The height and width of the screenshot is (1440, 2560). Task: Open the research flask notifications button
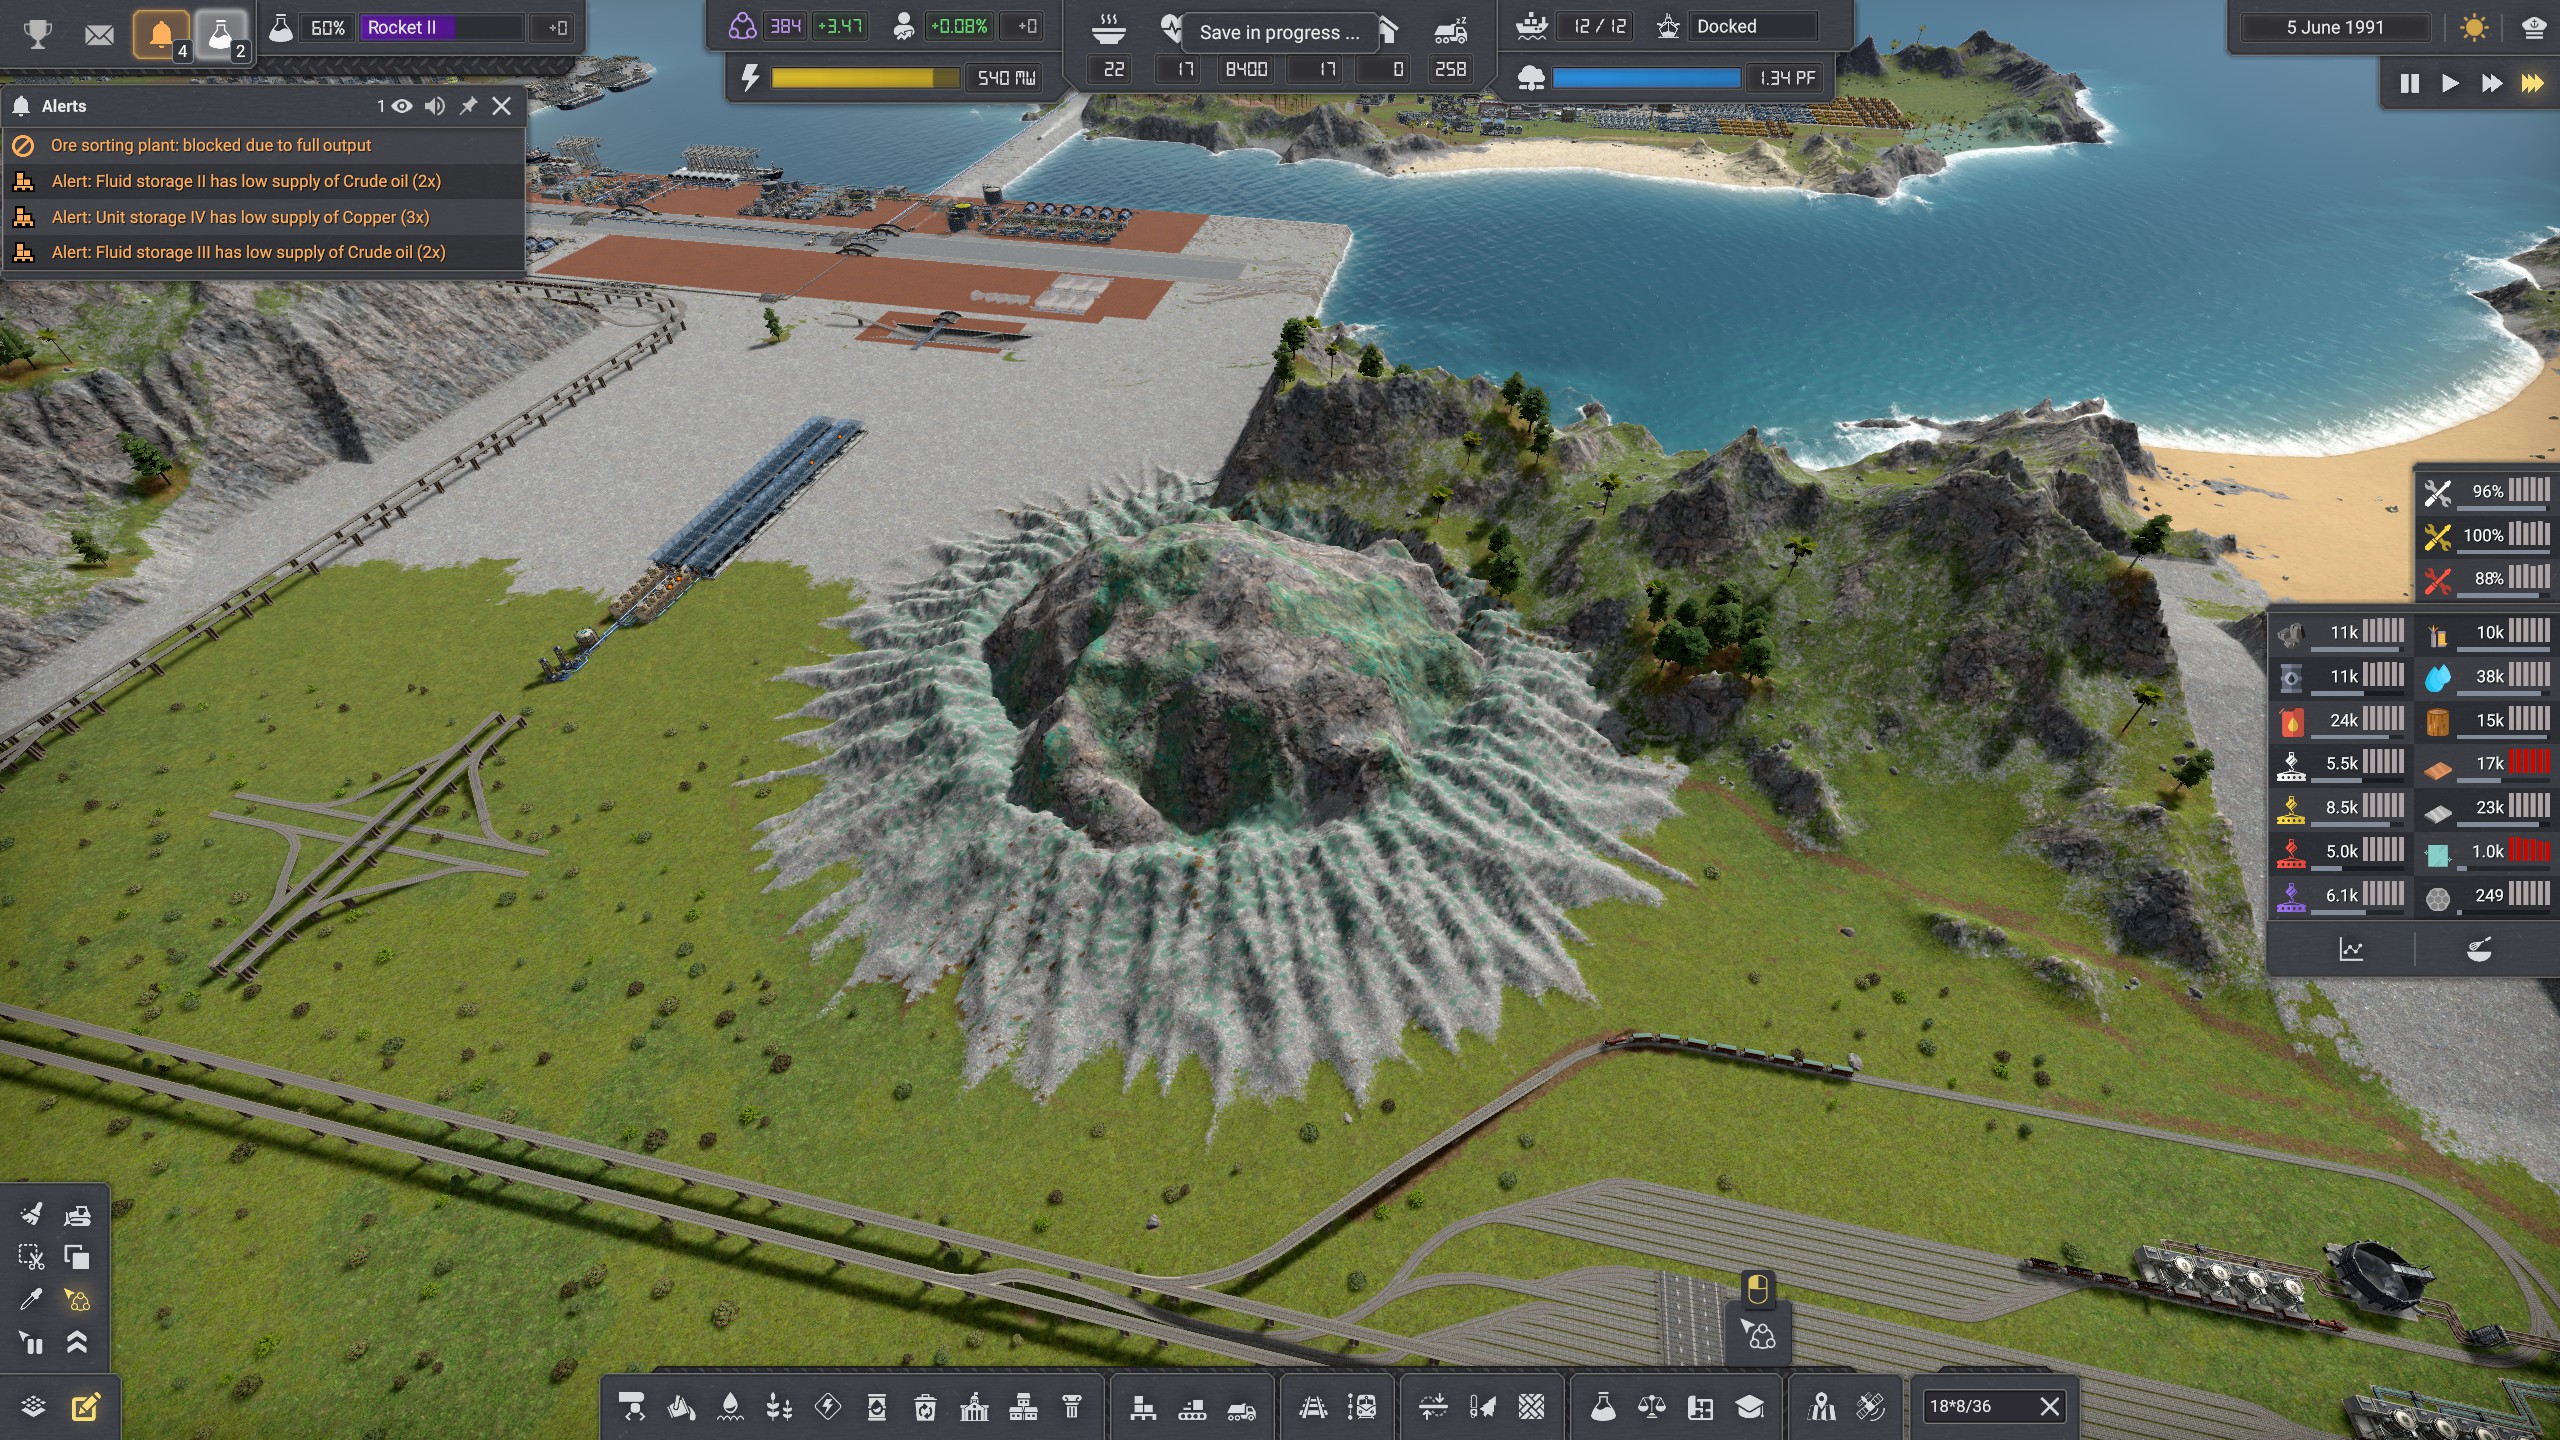(x=222, y=35)
